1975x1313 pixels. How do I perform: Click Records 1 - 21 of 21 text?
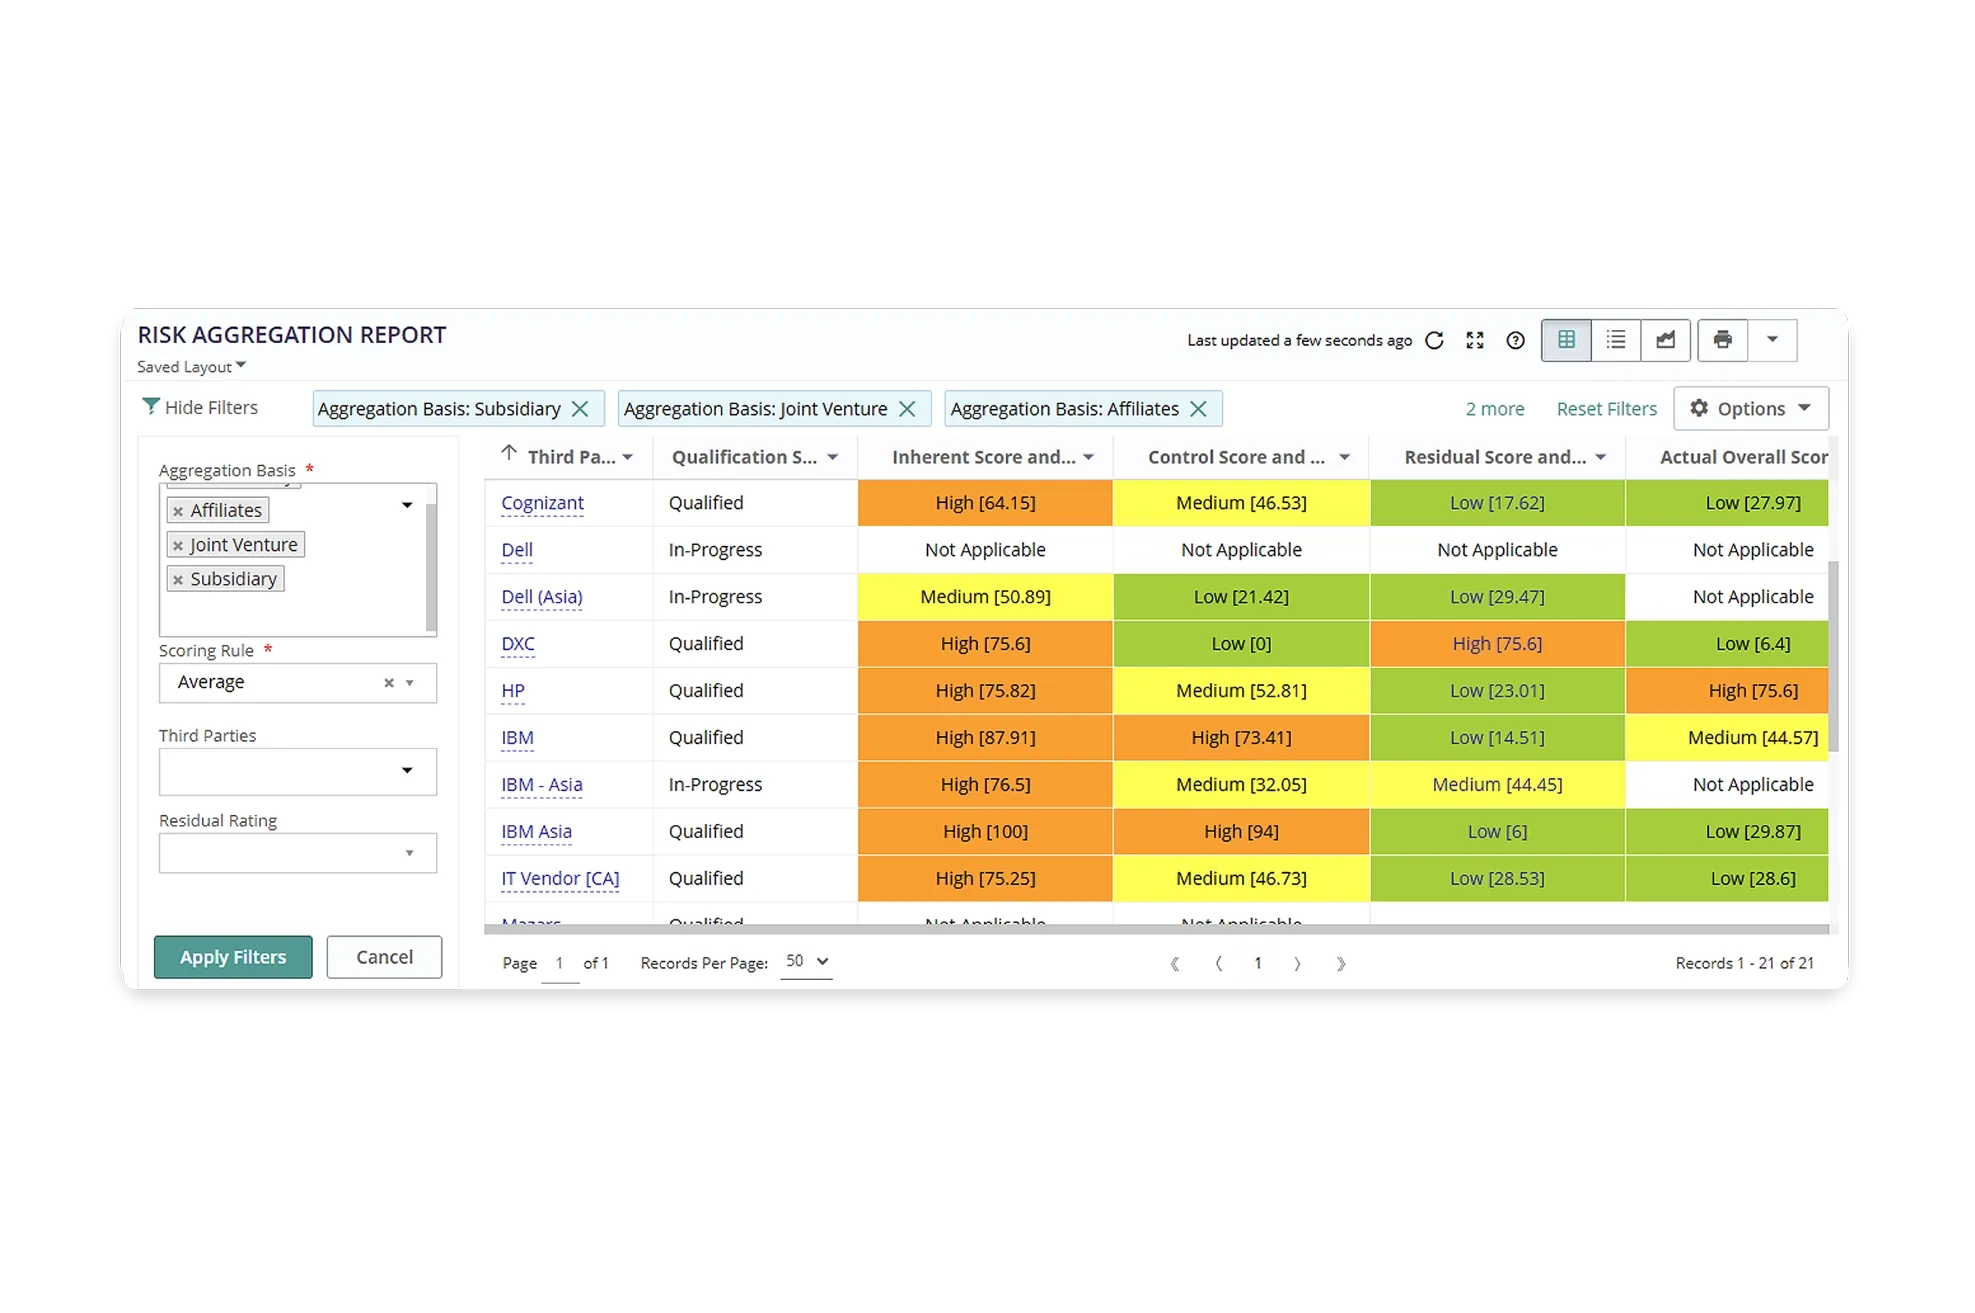tap(1744, 964)
